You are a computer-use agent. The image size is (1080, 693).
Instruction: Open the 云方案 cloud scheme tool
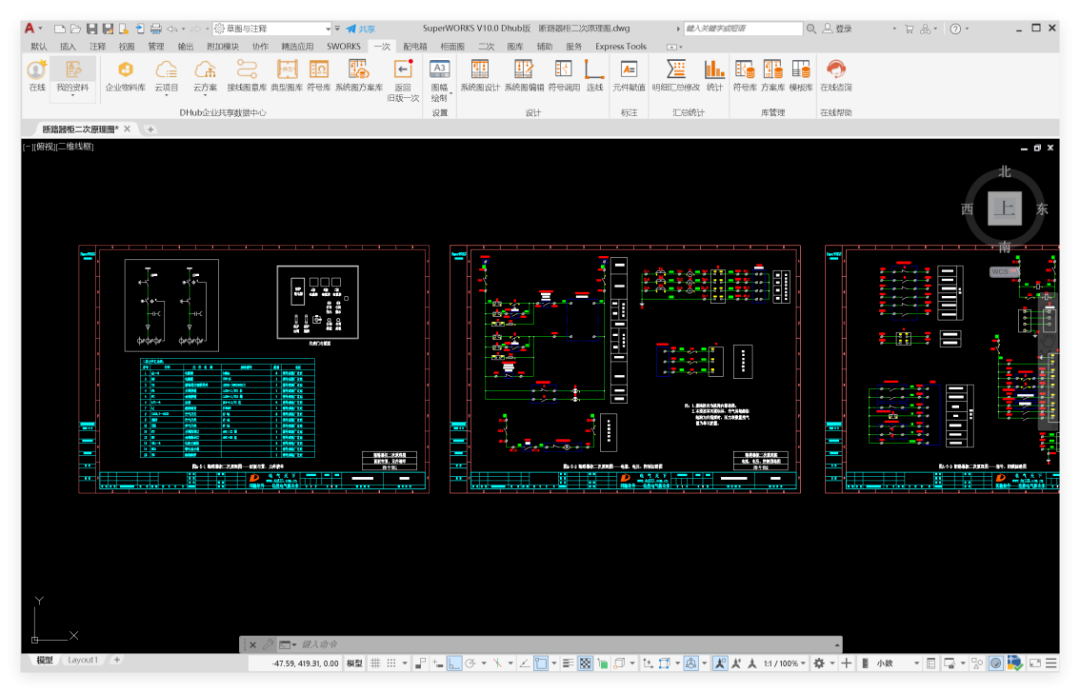pyautogui.click(x=205, y=76)
